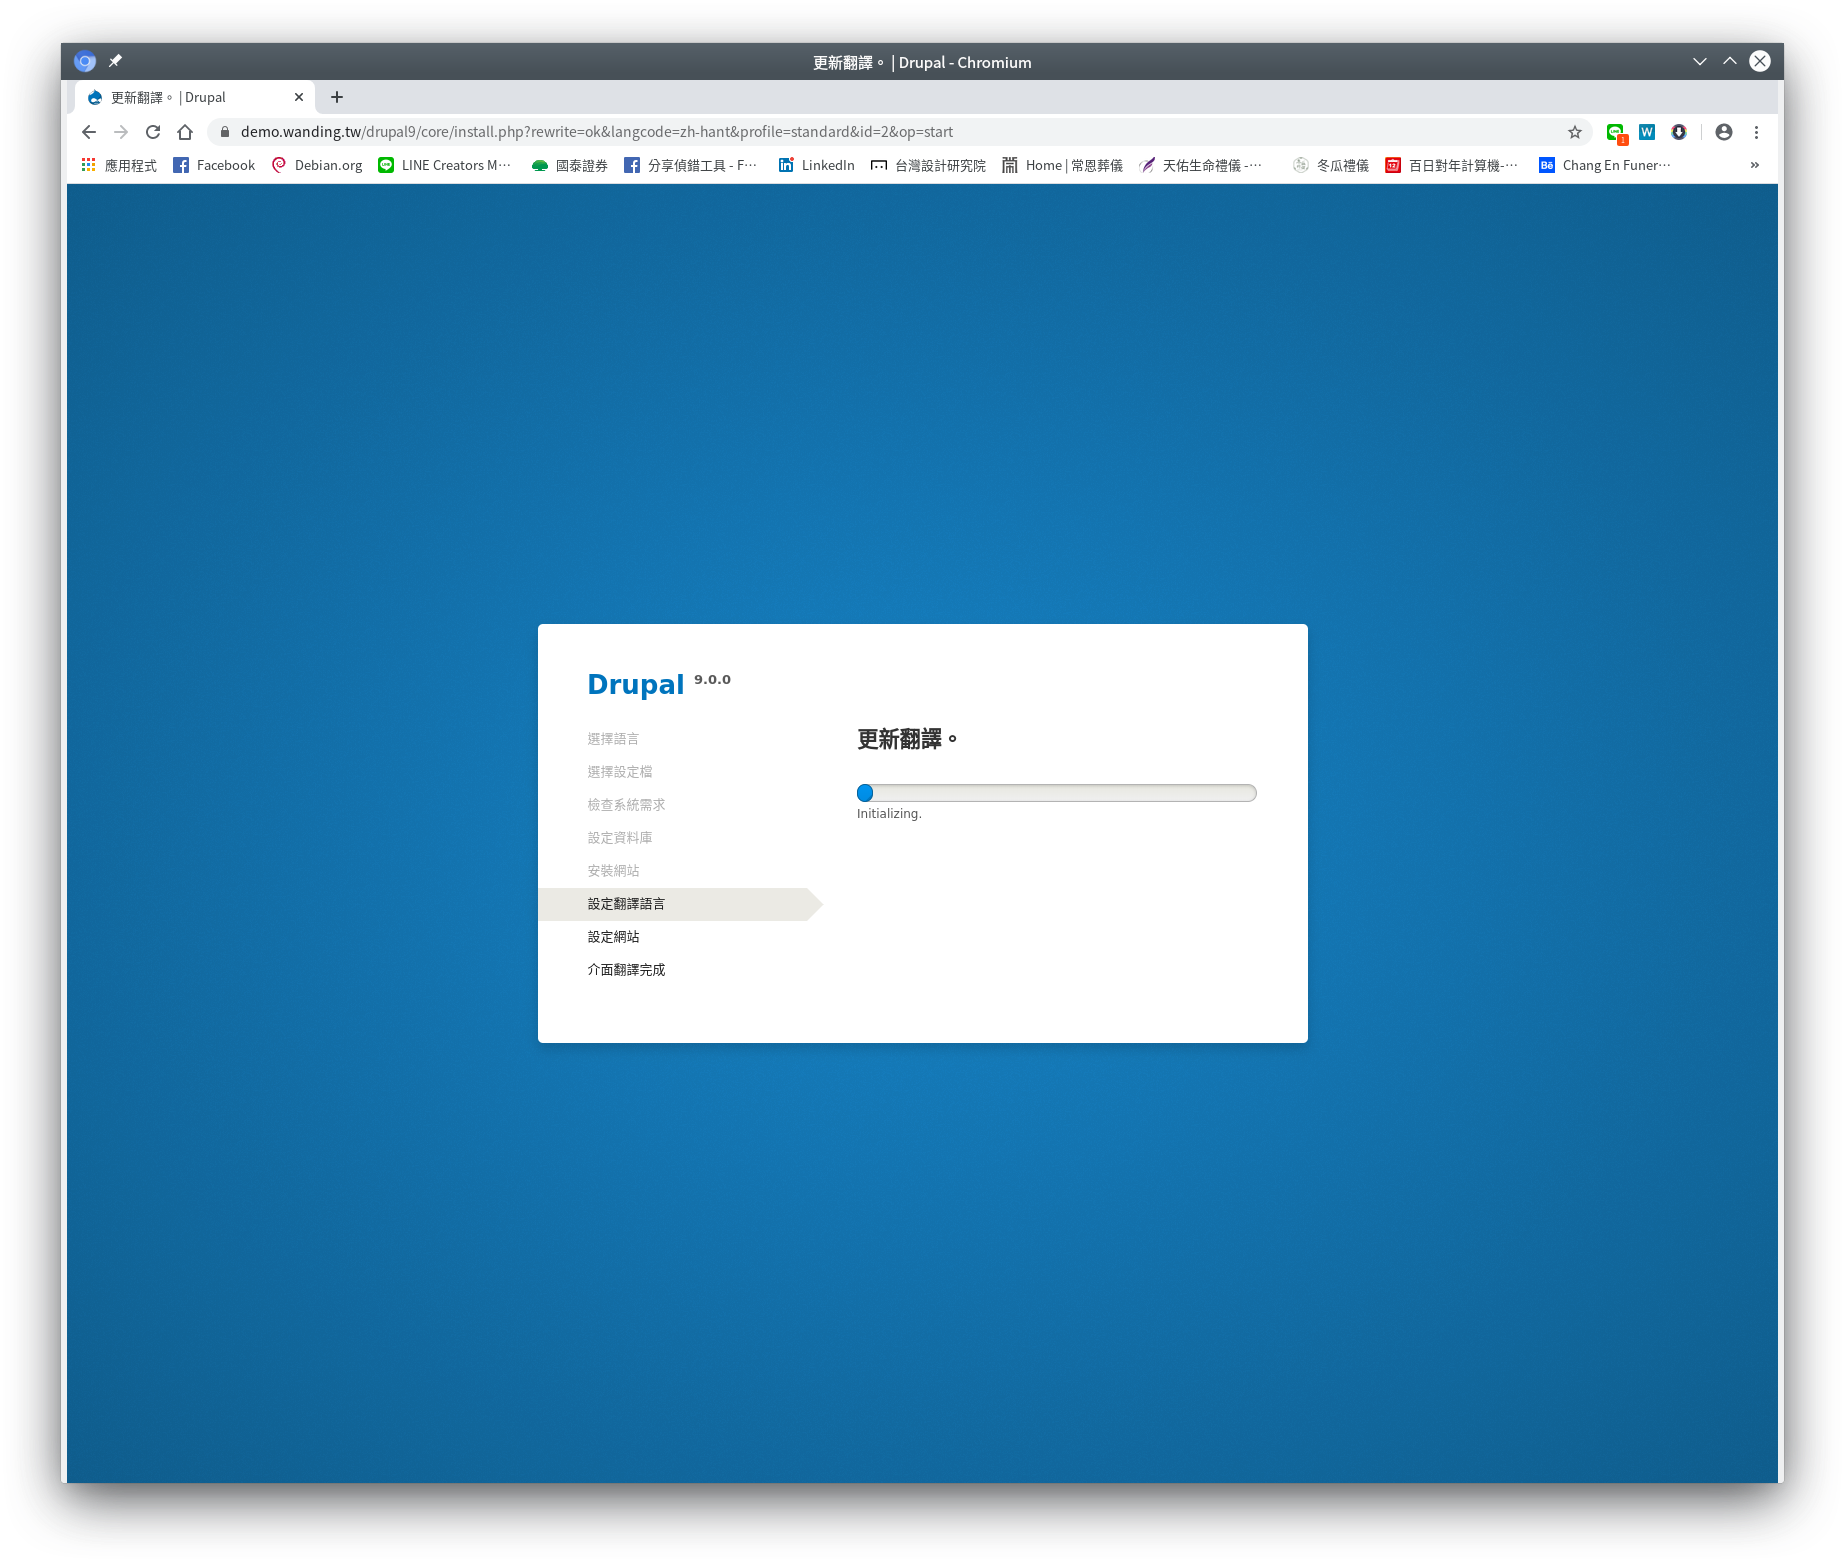The image size is (1845, 1562).
Task: Click the user profile avatar icon
Action: pyautogui.click(x=1724, y=132)
